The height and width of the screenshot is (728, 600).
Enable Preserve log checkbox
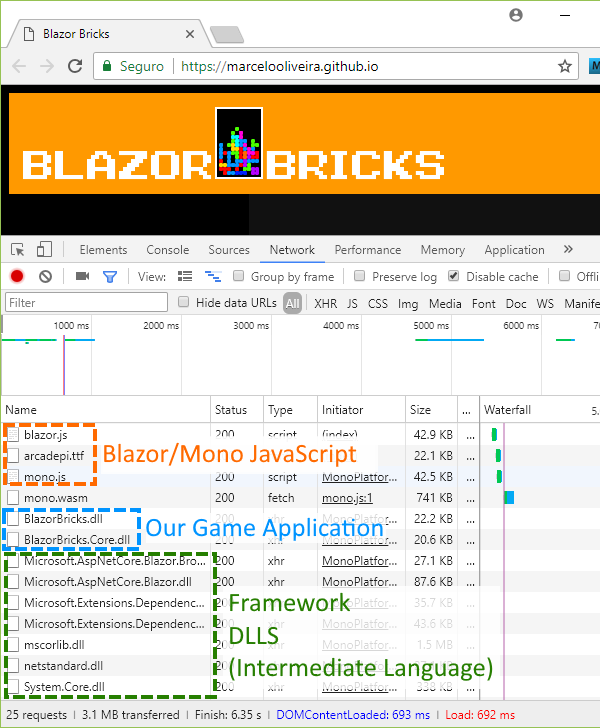pos(359,276)
